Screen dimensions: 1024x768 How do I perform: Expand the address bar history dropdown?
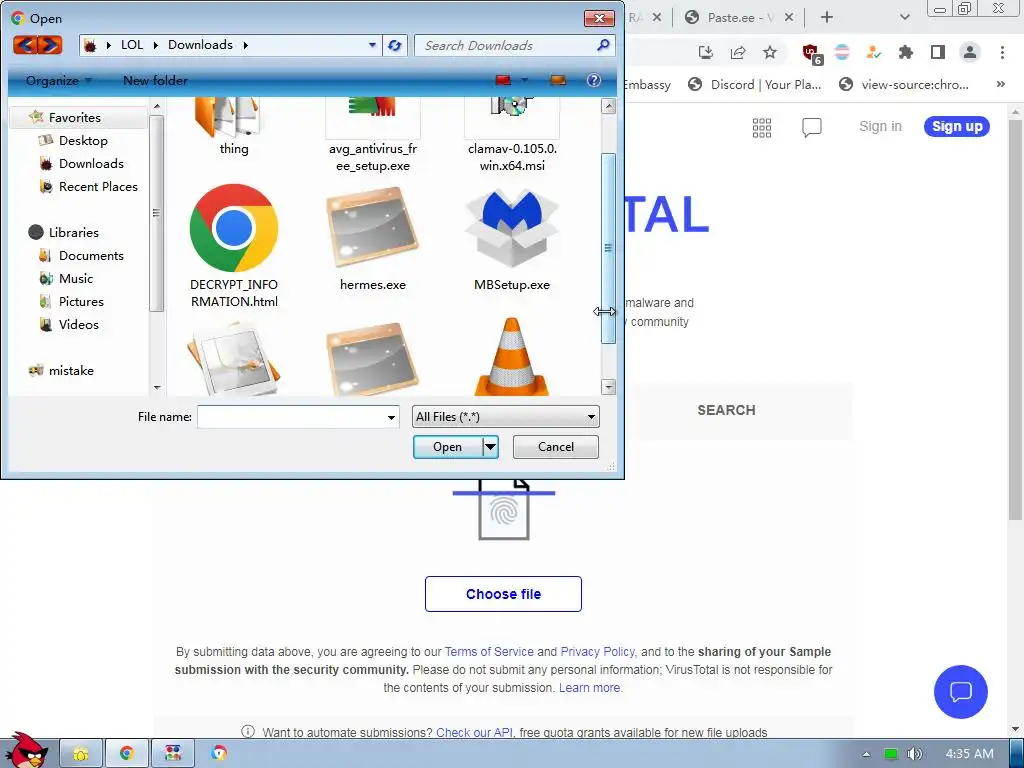(372, 45)
